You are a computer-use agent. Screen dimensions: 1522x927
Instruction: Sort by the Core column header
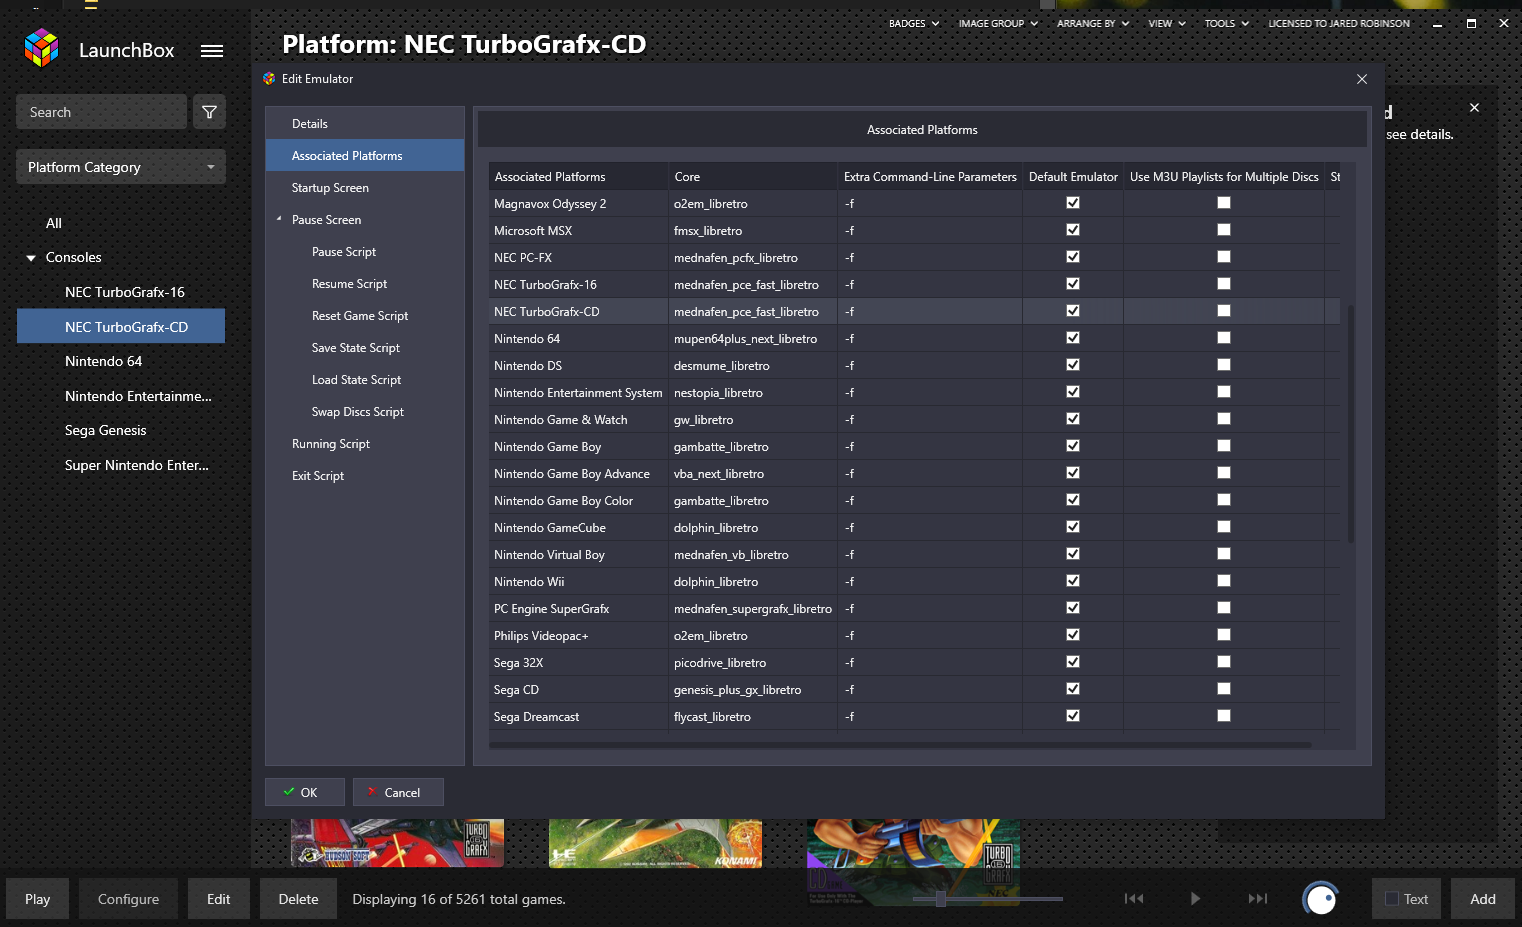pos(753,177)
